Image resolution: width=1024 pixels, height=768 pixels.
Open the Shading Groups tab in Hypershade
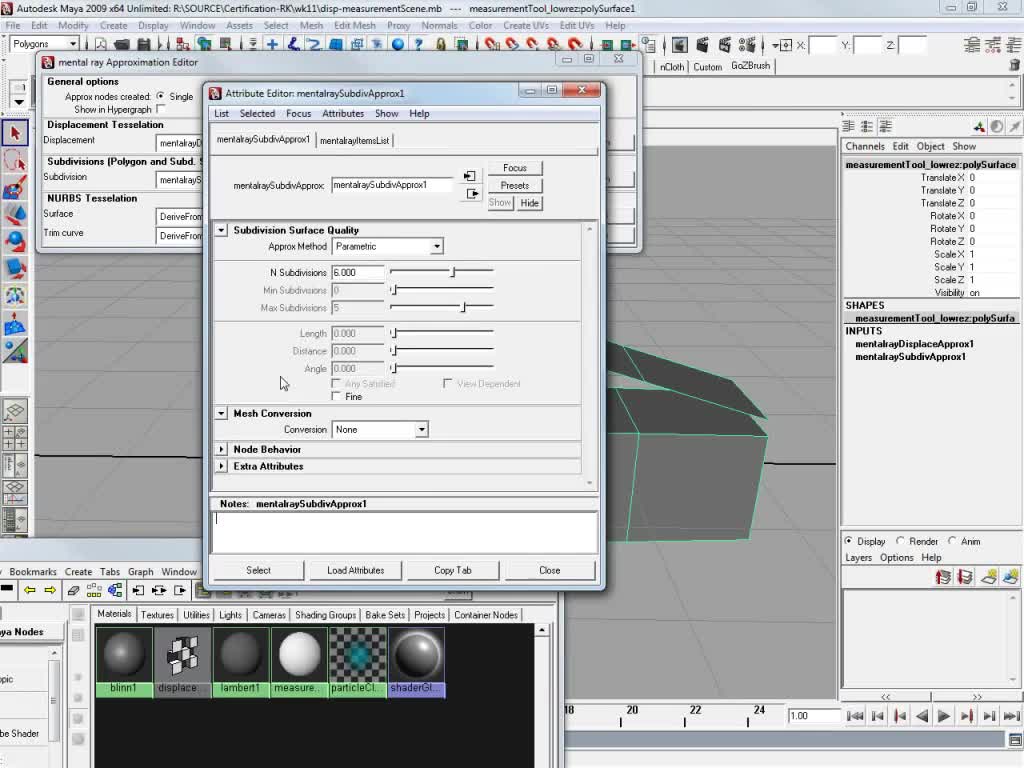(x=325, y=615)
